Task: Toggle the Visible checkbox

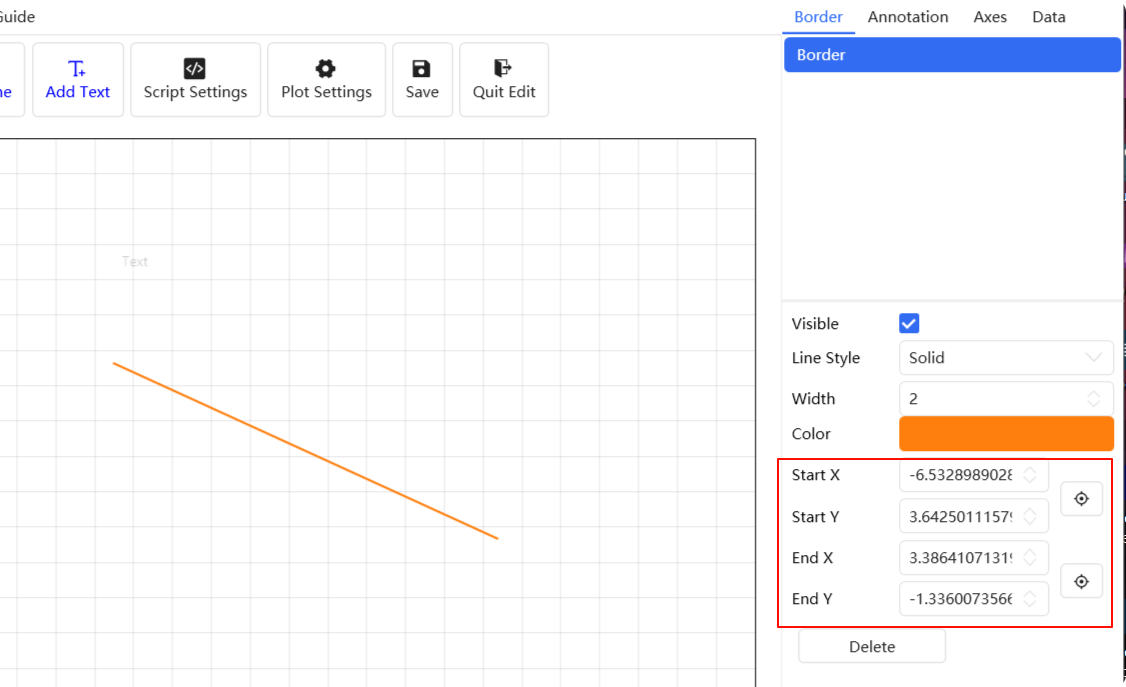Action: tap(909, 323)
